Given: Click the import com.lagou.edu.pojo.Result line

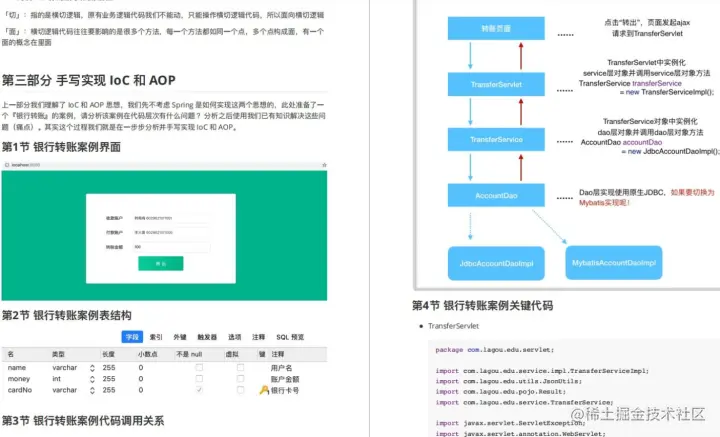Looking at the screenshot, I should pos(501,392).
